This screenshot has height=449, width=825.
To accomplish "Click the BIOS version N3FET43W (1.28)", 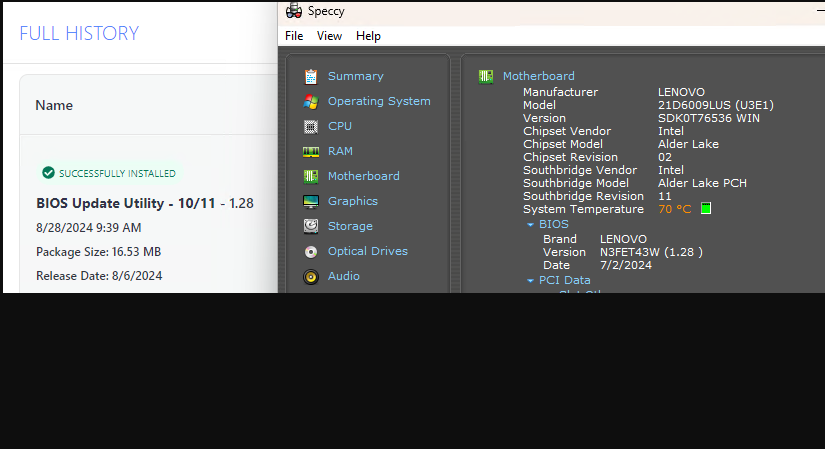I will [x=651, y=252].
